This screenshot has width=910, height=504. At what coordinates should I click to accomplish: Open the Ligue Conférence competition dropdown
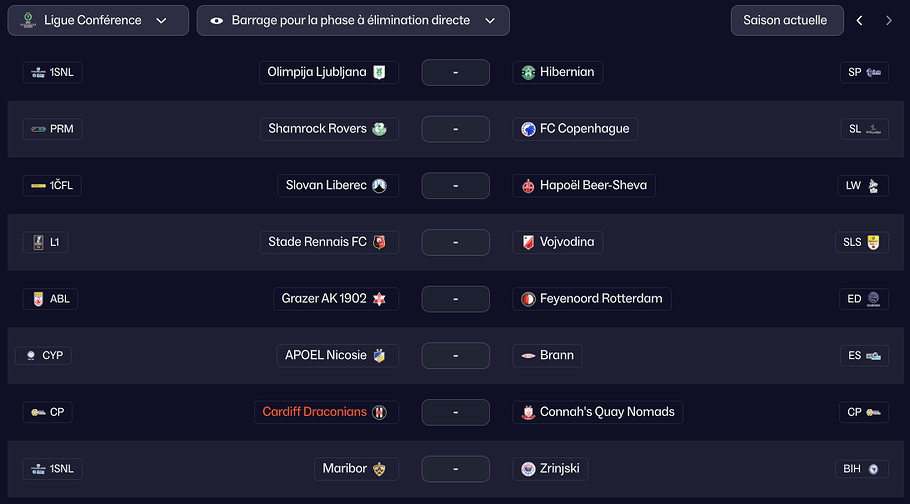97,20
